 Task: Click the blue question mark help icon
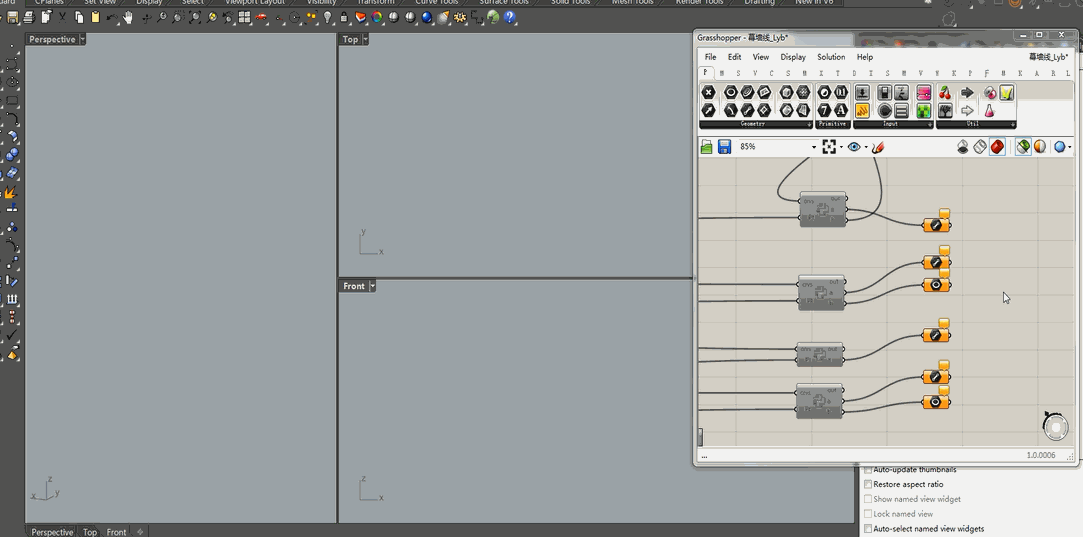[510, 17]
